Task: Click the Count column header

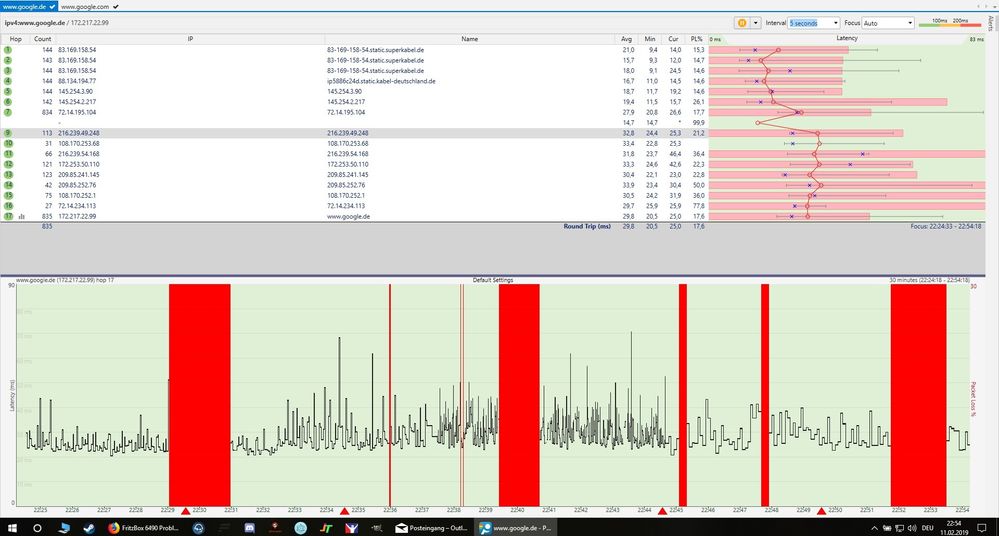Action: point(43,39)
